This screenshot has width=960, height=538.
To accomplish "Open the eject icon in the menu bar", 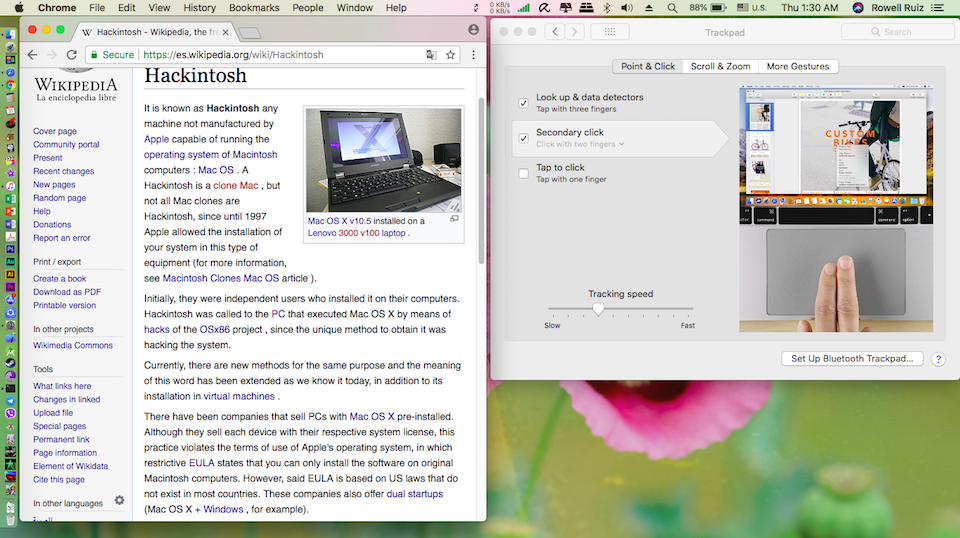I will (649, 8).
